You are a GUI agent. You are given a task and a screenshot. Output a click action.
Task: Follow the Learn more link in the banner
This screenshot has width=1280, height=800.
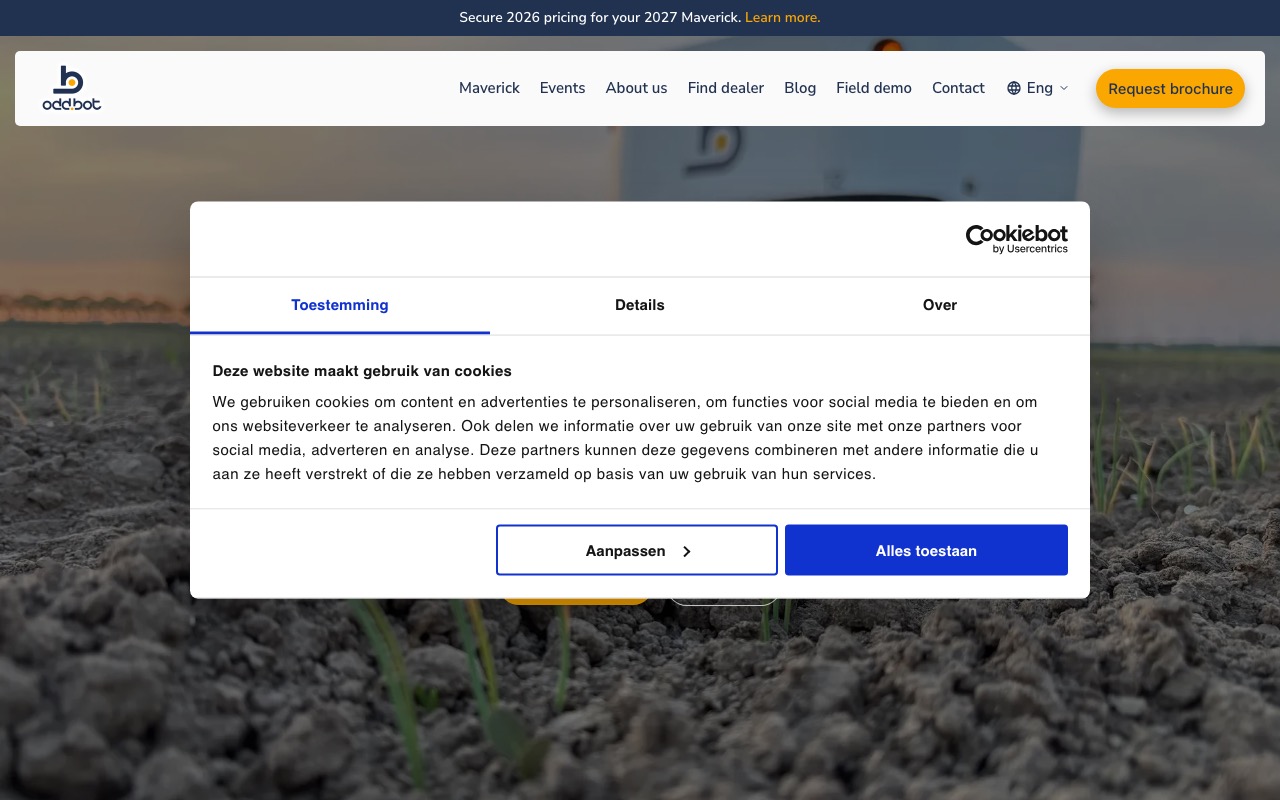pyautogui.click(x=782, y=17)
